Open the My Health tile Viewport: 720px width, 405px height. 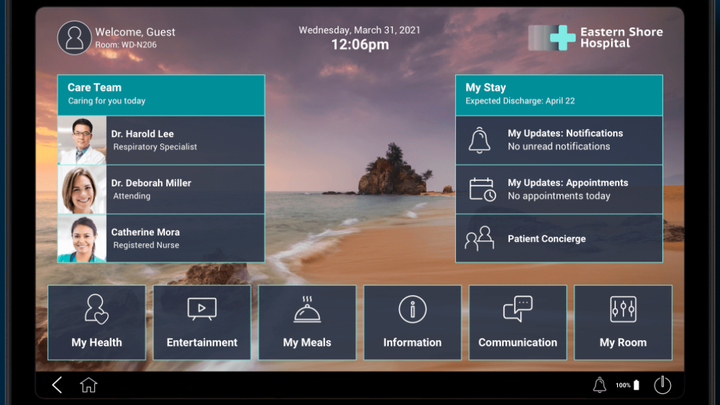point(97,322)
